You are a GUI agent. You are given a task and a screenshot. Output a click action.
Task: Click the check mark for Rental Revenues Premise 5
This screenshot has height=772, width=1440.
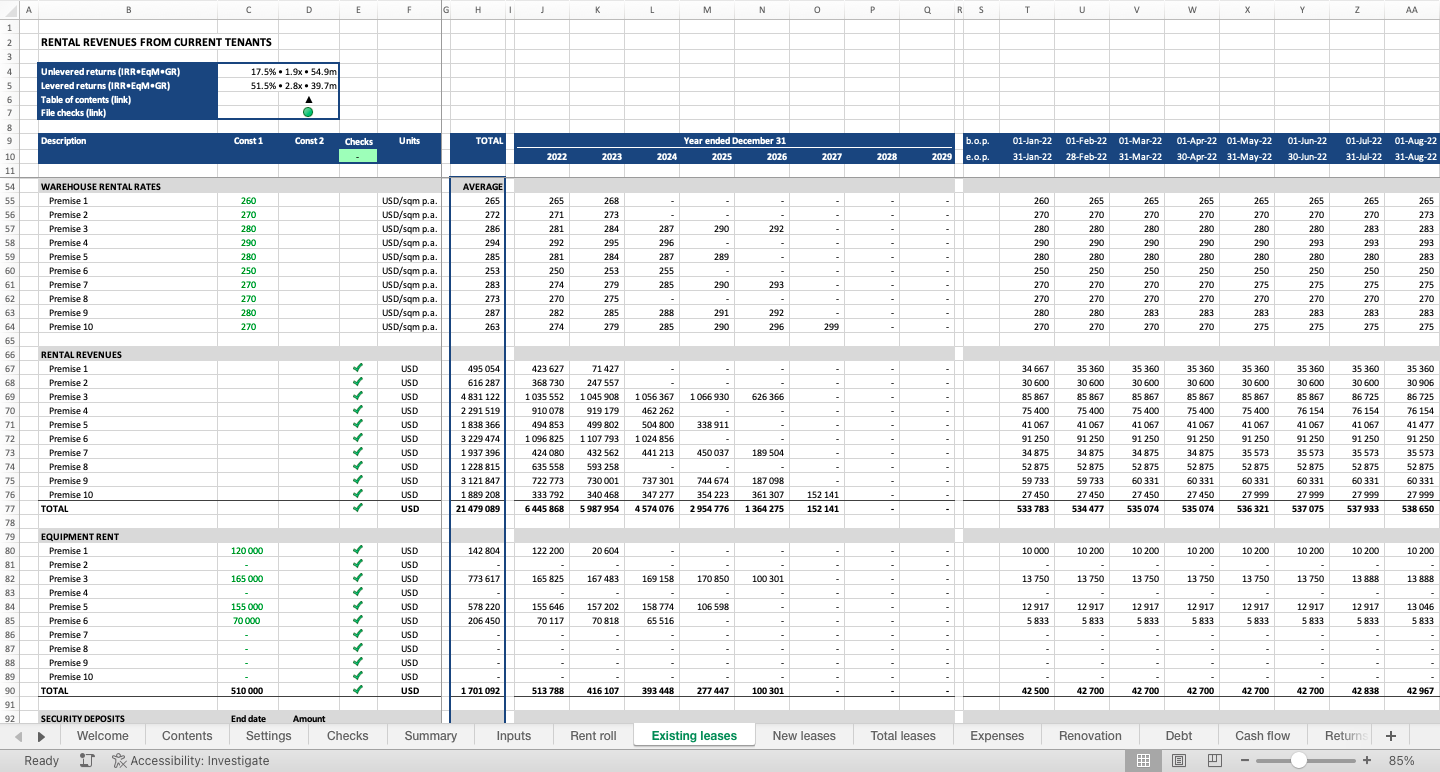click(x=358, y=424)
